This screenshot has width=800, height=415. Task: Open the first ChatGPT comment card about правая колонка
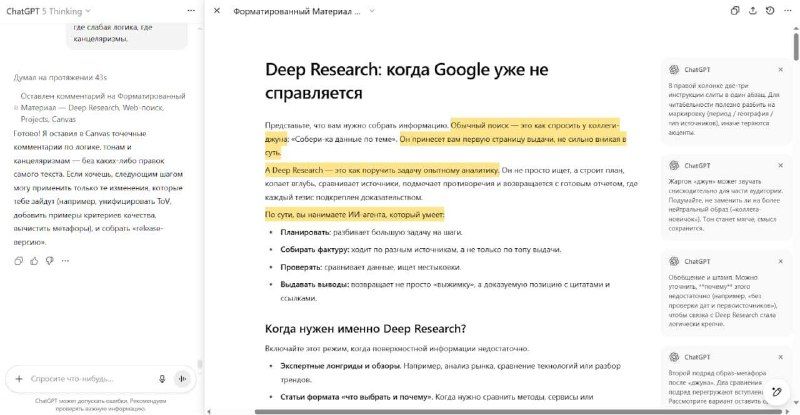coord(727,102)
